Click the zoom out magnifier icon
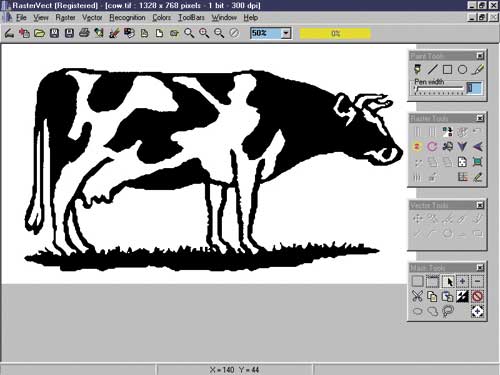Image resolution: width=500 pixels, height=375 pixels. pos(219,33)
